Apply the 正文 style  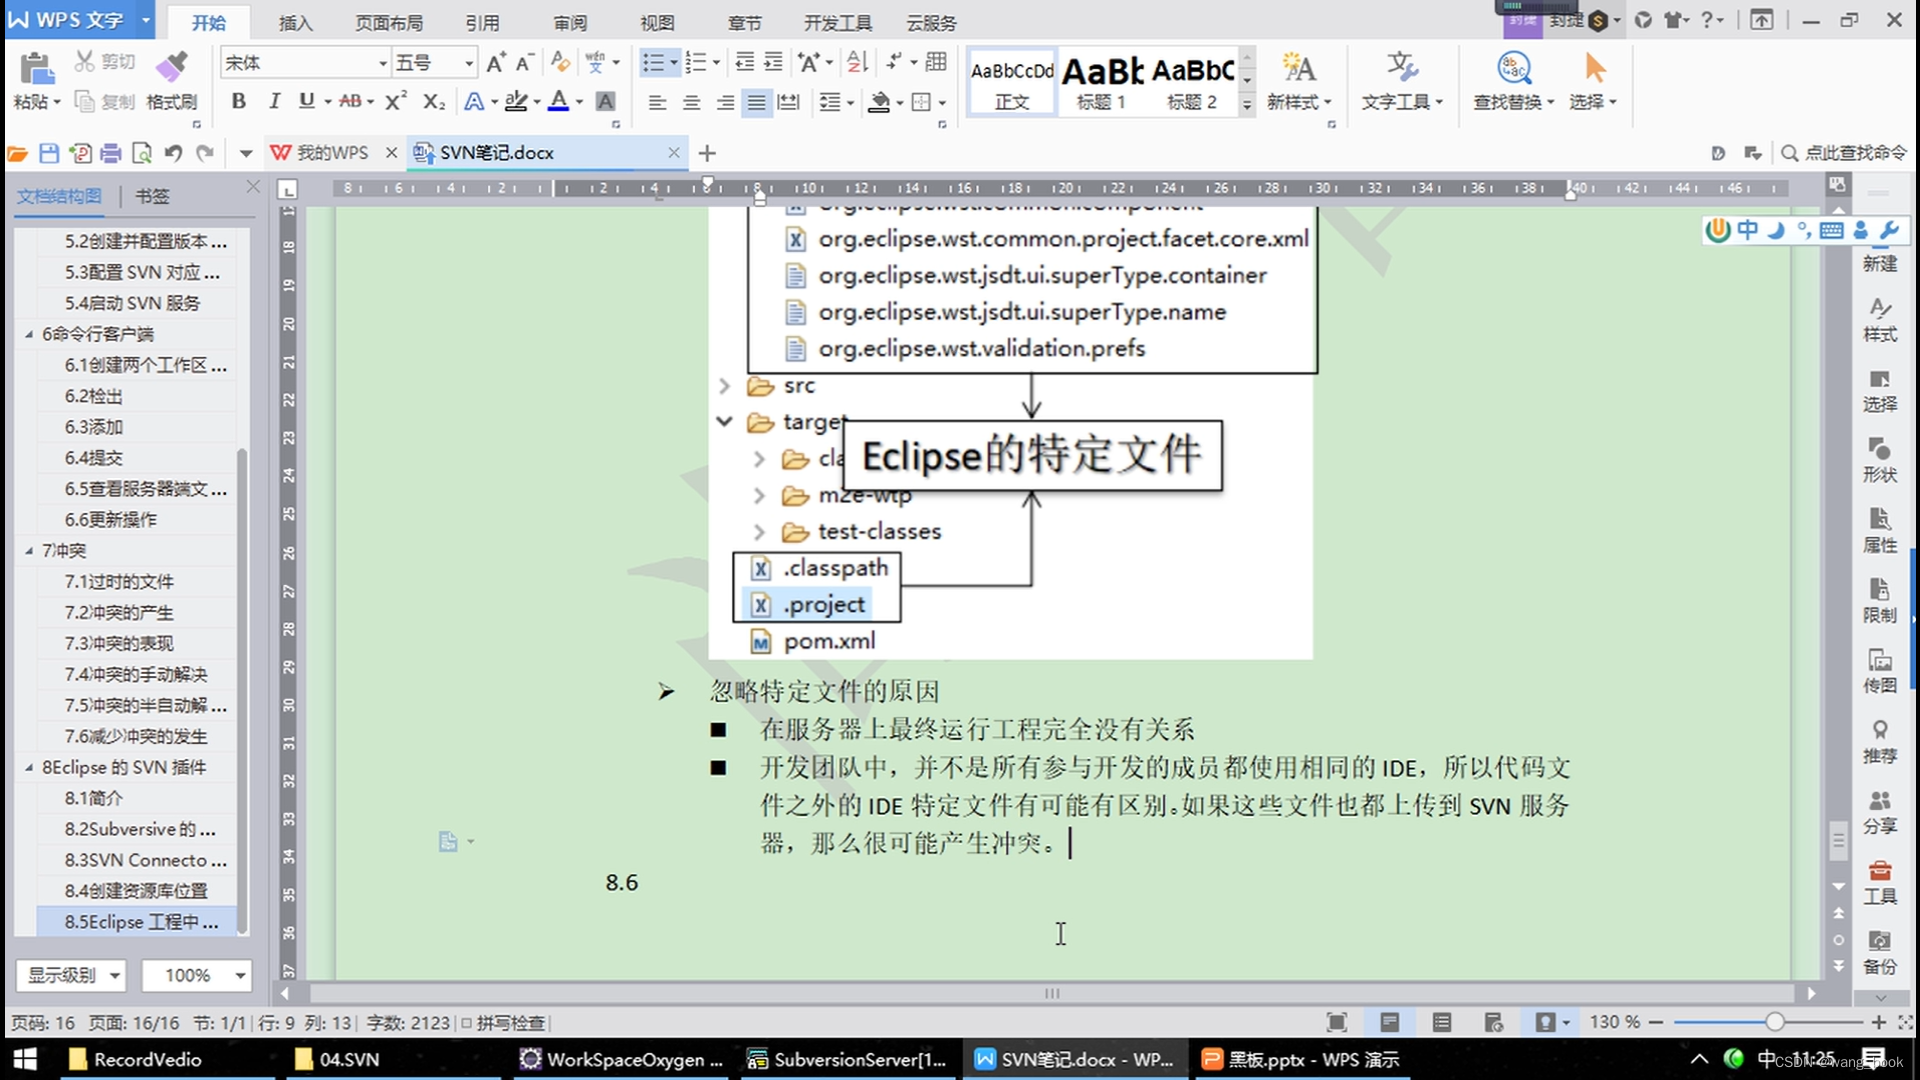click(x=1012, y=82)
